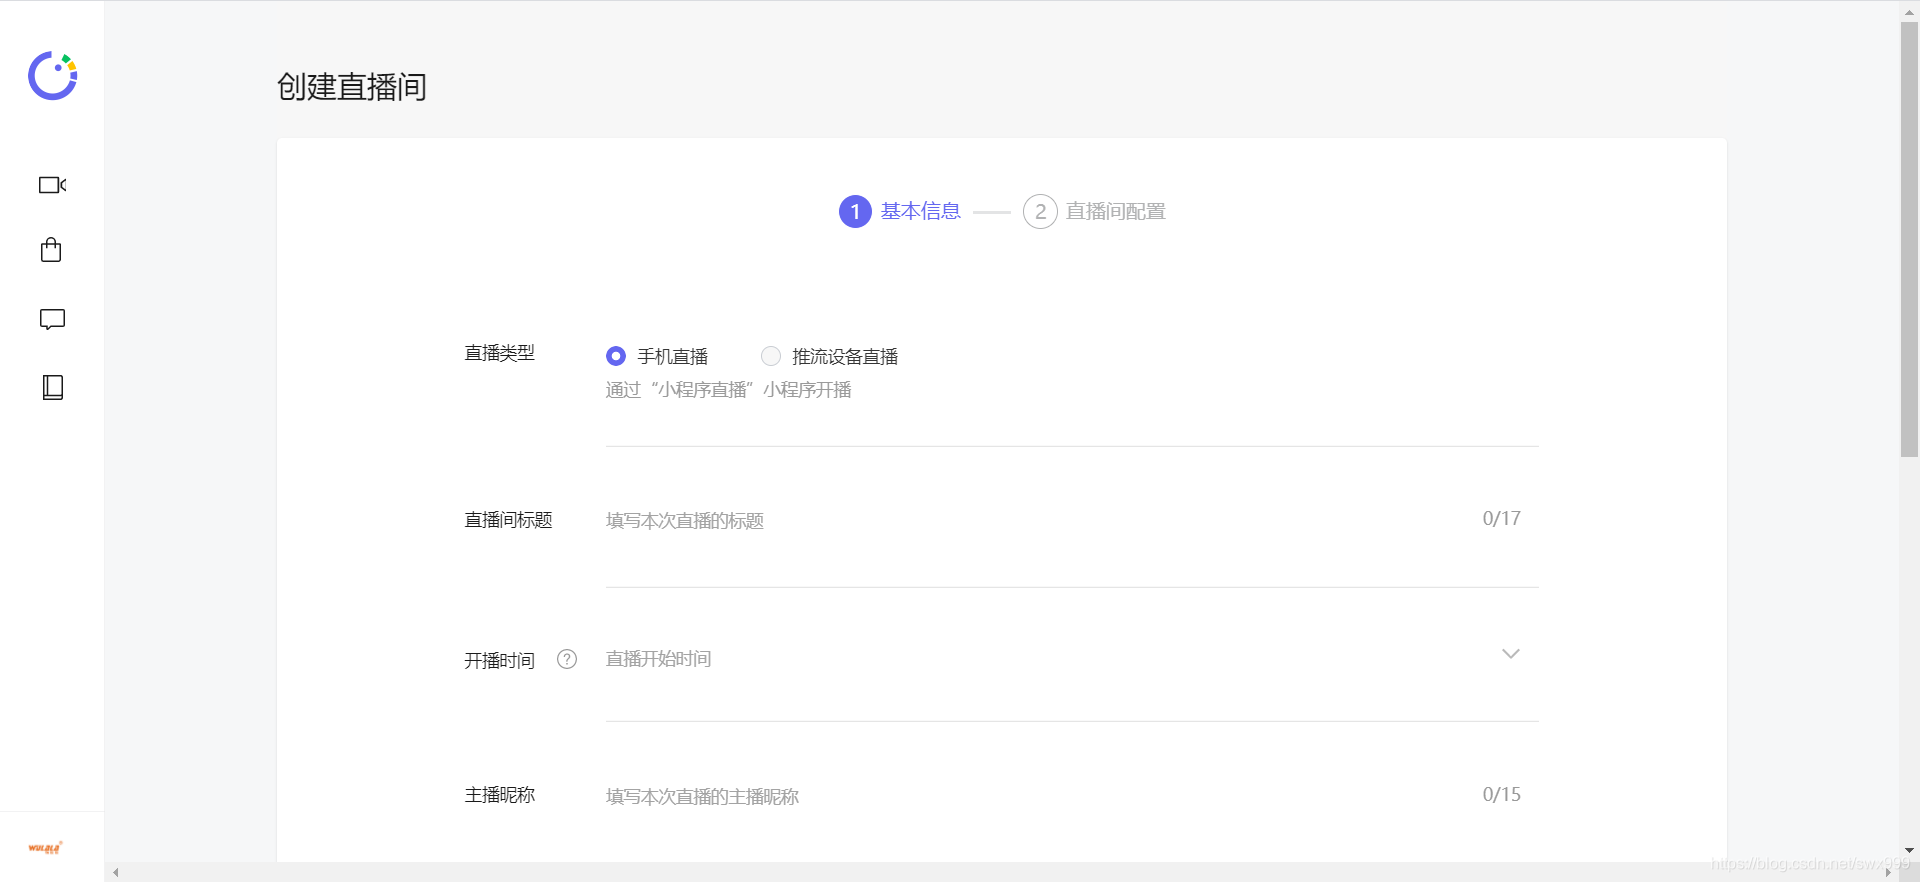Click the orange account avatar at sidebar bottom
This screenshot has height=882, width=1920.
45,848
